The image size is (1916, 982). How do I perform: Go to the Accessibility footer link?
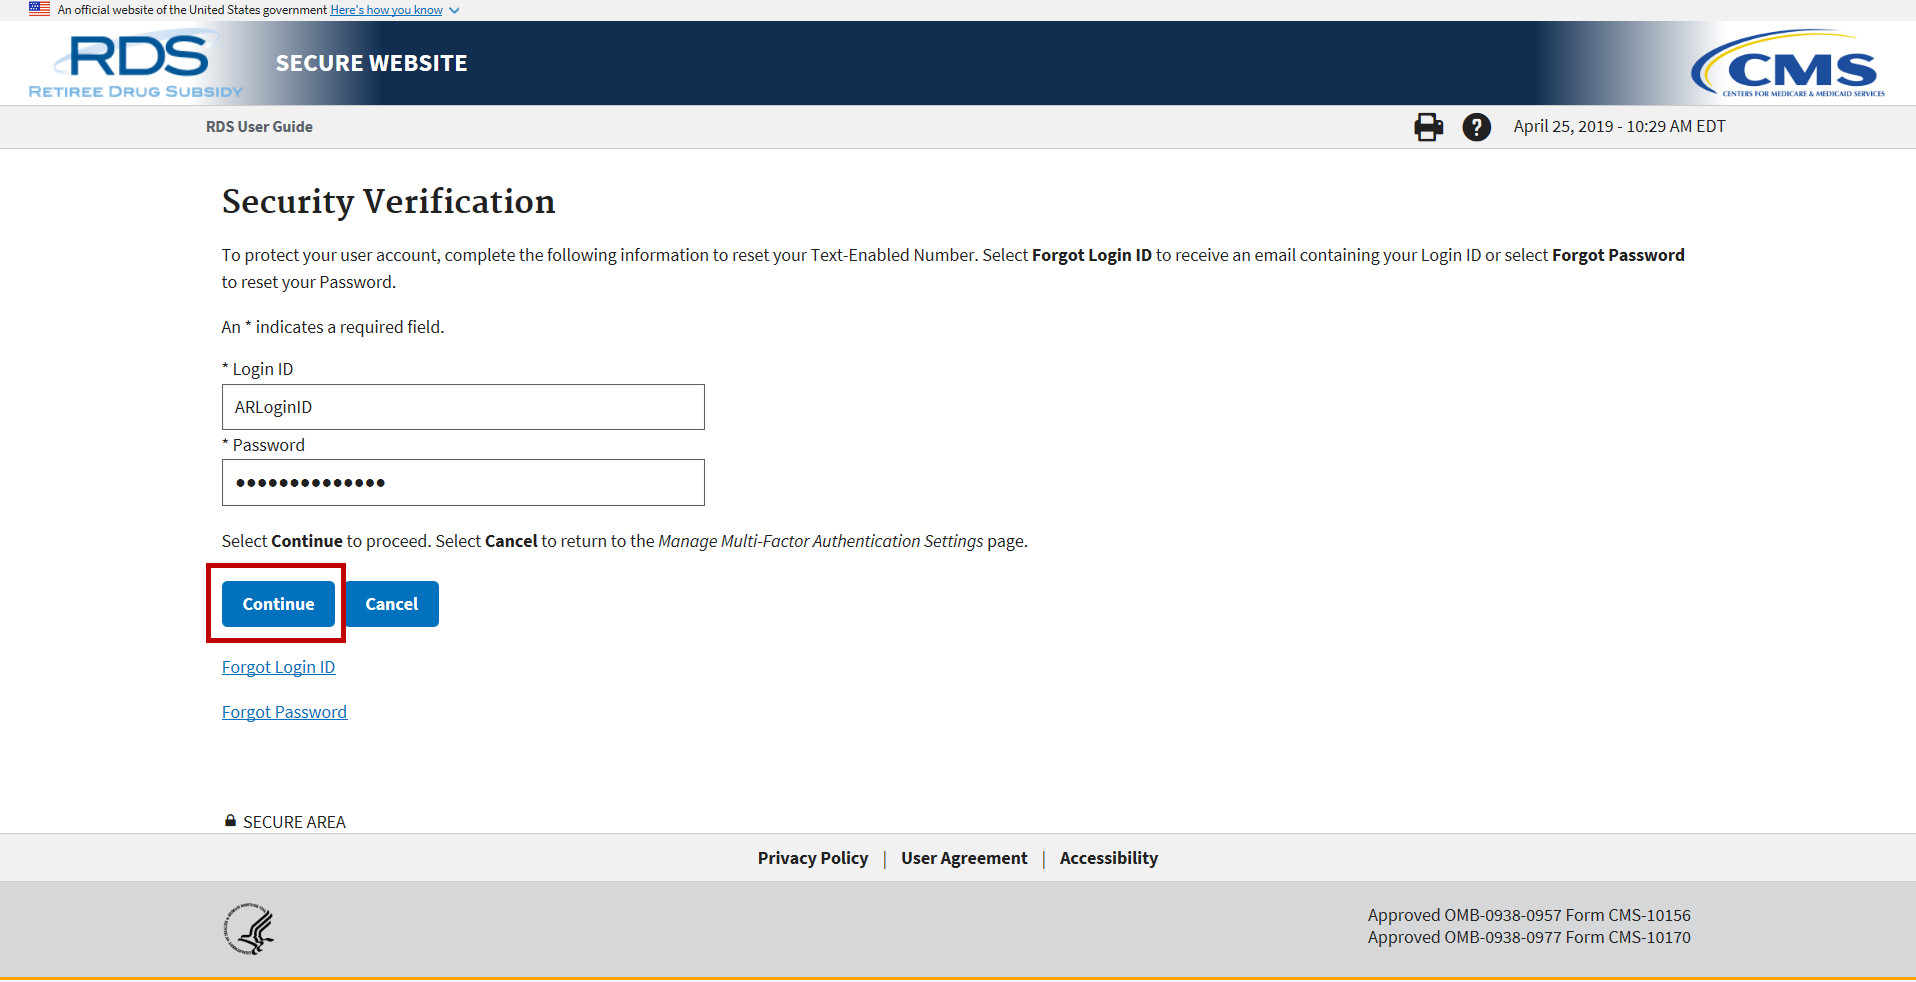click(x=1108, y=858)
